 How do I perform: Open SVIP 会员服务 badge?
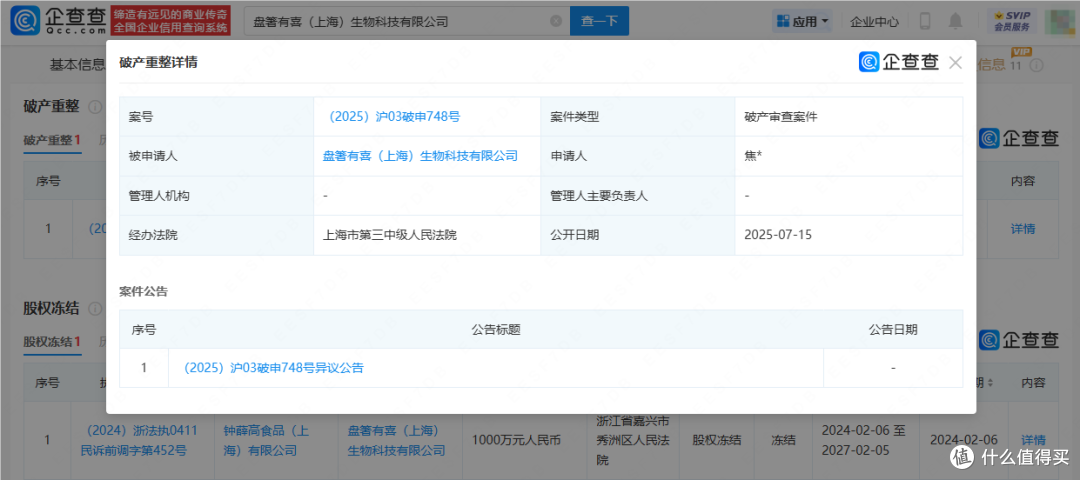(x=1012, y=21)
